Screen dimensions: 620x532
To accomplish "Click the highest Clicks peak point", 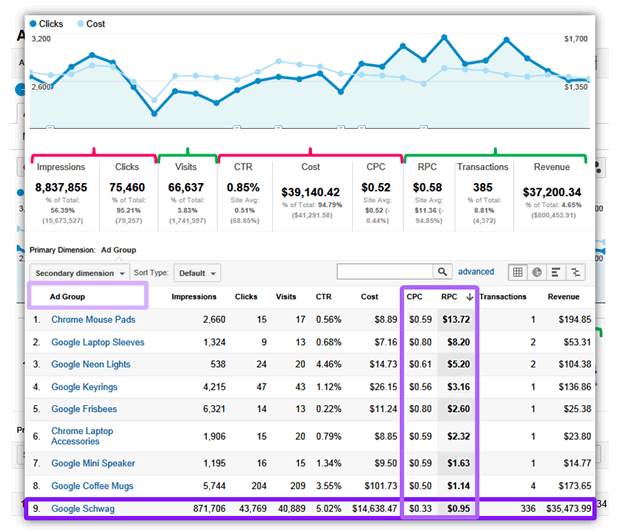I will [444, 37].
